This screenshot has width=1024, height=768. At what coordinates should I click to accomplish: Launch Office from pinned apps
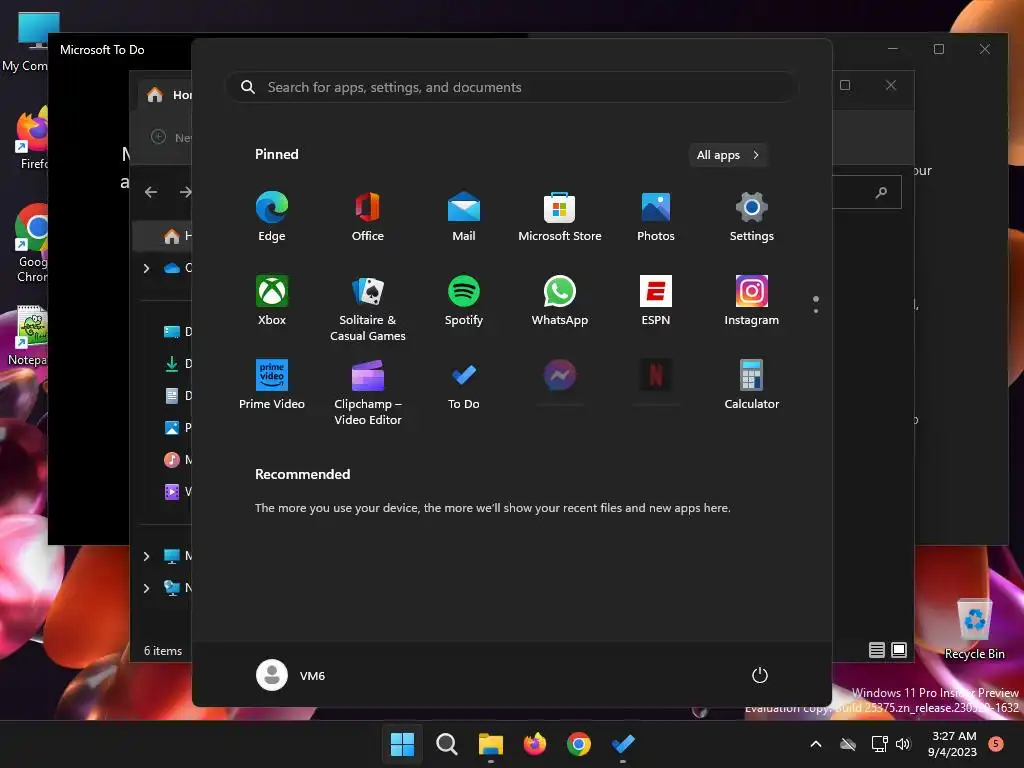point(368,217)
